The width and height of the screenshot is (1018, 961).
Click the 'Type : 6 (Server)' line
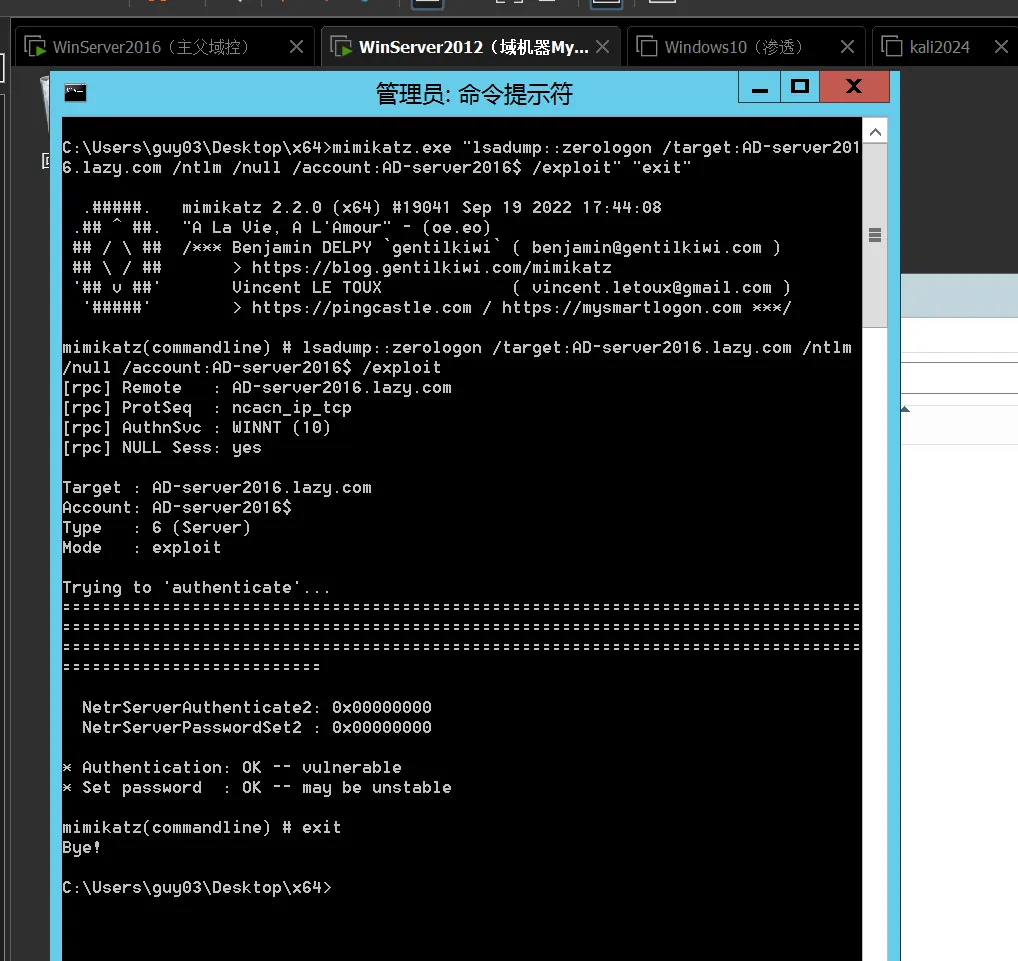click(x=156, y=527)
